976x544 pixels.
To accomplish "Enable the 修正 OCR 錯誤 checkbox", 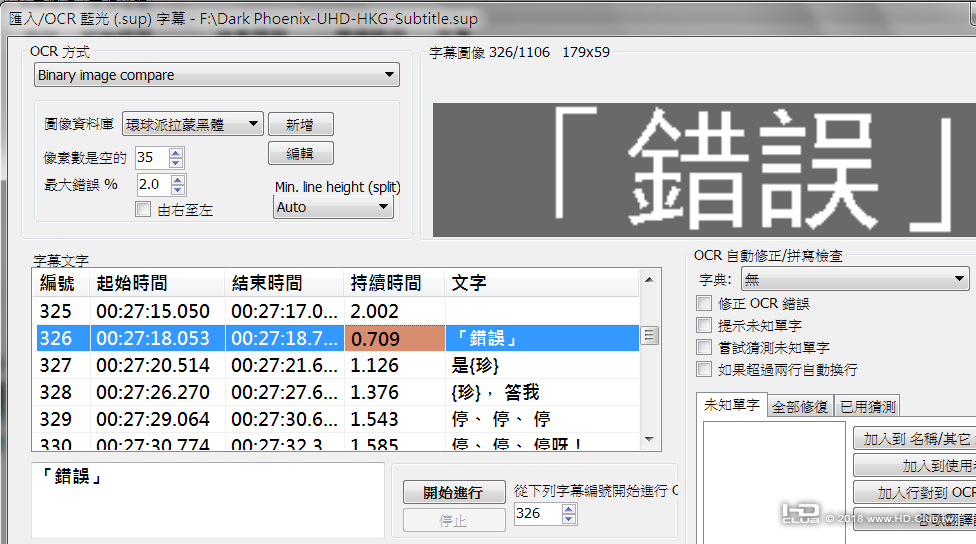I will click(704, 303).
